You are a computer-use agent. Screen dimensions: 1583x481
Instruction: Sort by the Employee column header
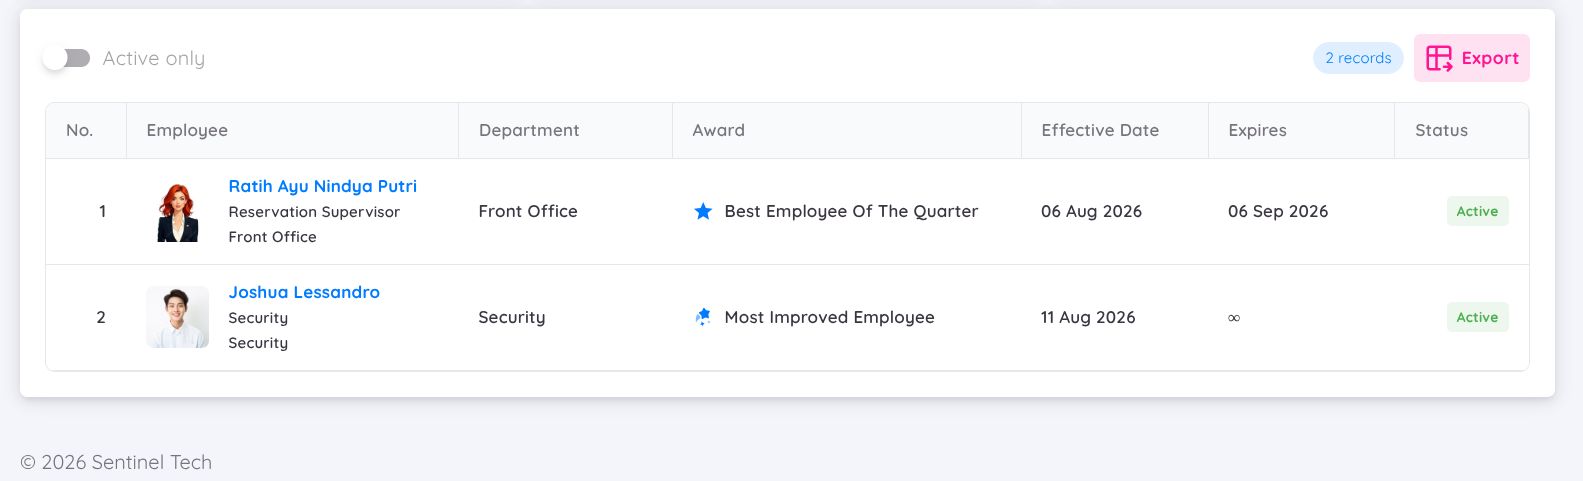187,130
